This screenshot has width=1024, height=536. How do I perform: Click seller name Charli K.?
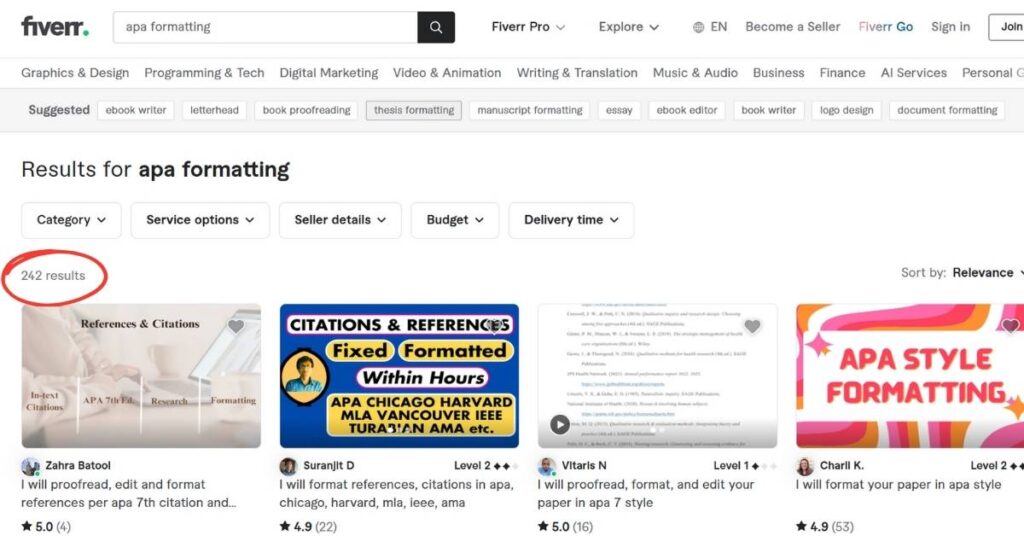pyautogui.click(x=841, y=465)
